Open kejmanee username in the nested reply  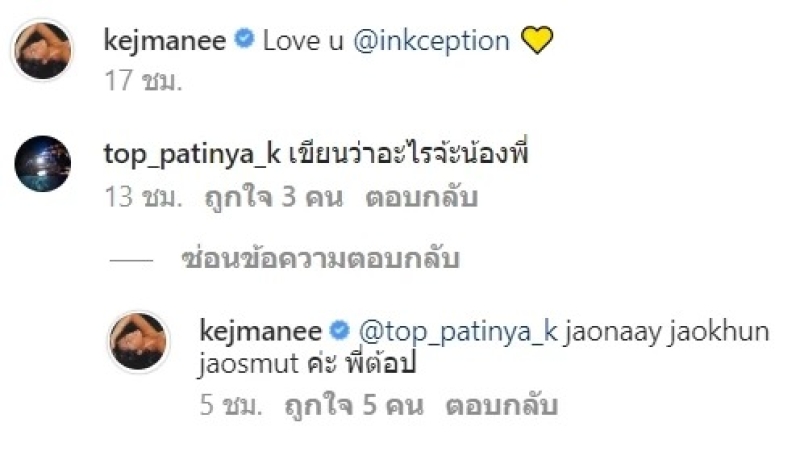tap(260, 331)
